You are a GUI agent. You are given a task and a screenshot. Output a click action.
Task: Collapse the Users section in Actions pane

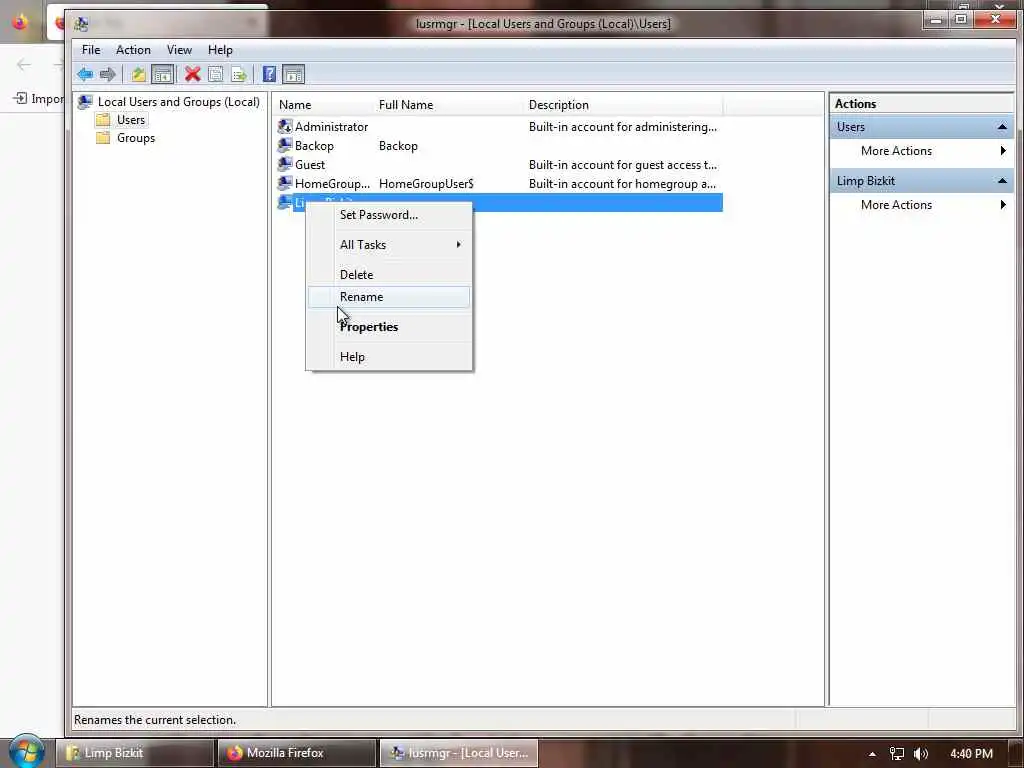tap(1002, 127)
